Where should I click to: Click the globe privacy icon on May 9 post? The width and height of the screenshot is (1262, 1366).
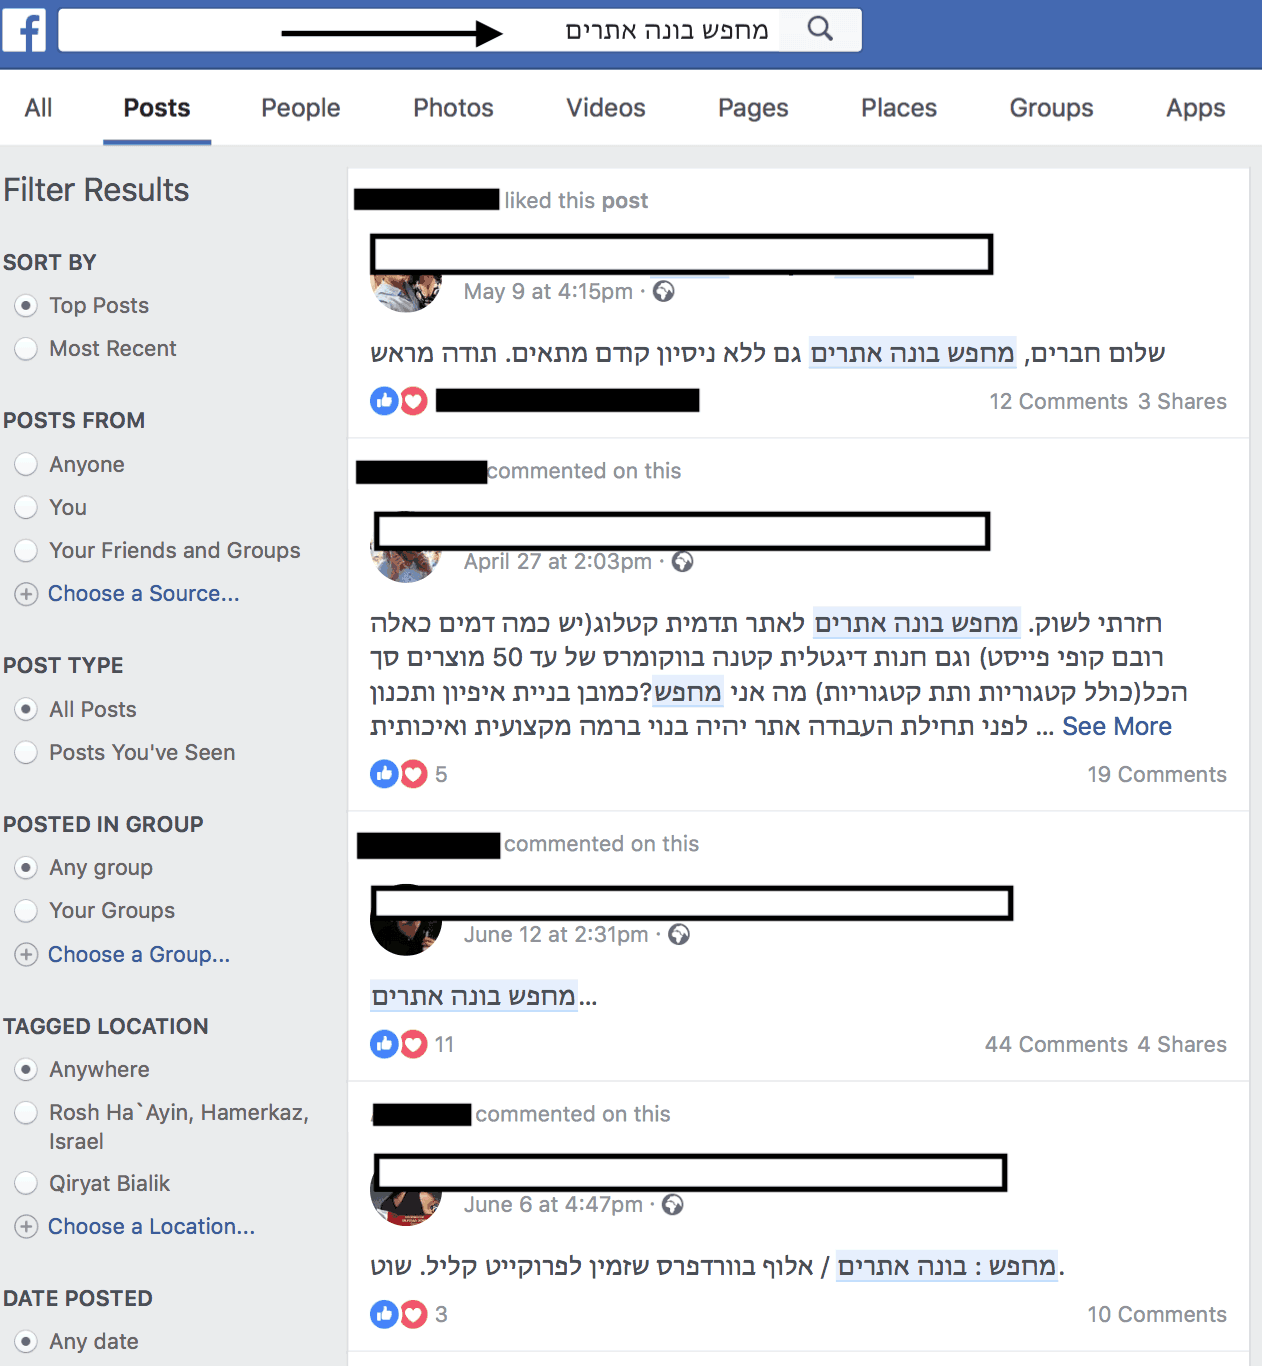[x=664, y=291]
